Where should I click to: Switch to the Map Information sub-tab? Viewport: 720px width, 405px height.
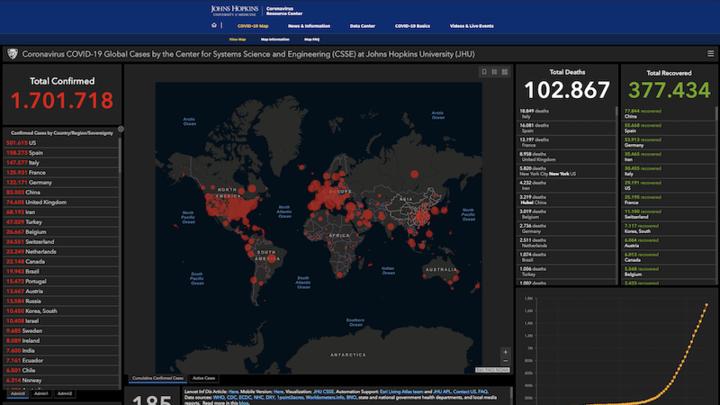[x=275, y=39]
